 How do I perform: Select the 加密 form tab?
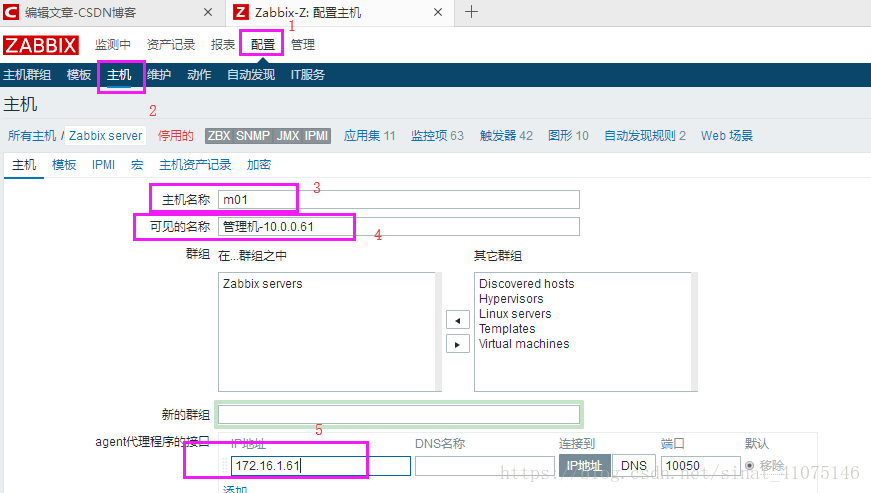click(x=259, y=165)
